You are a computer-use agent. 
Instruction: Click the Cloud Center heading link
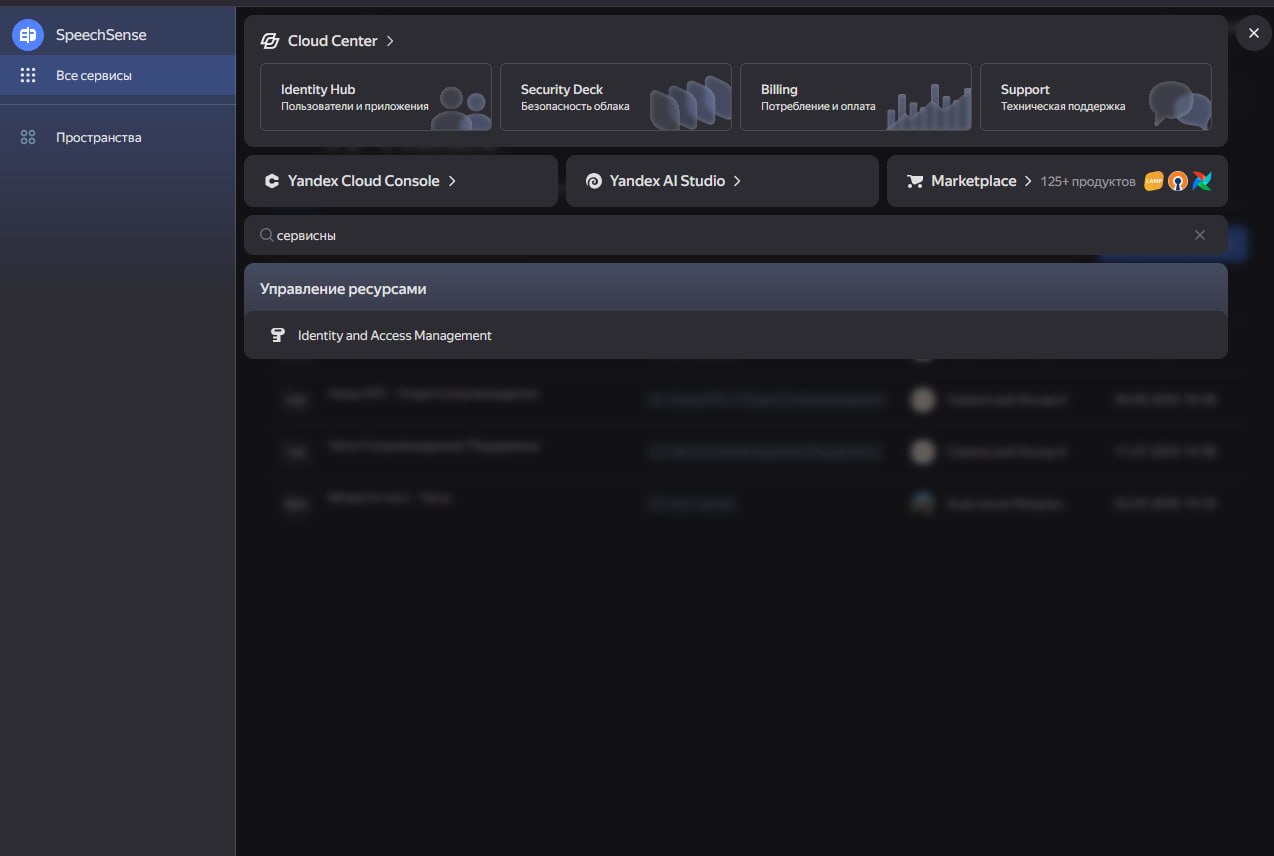coord(333,41)
